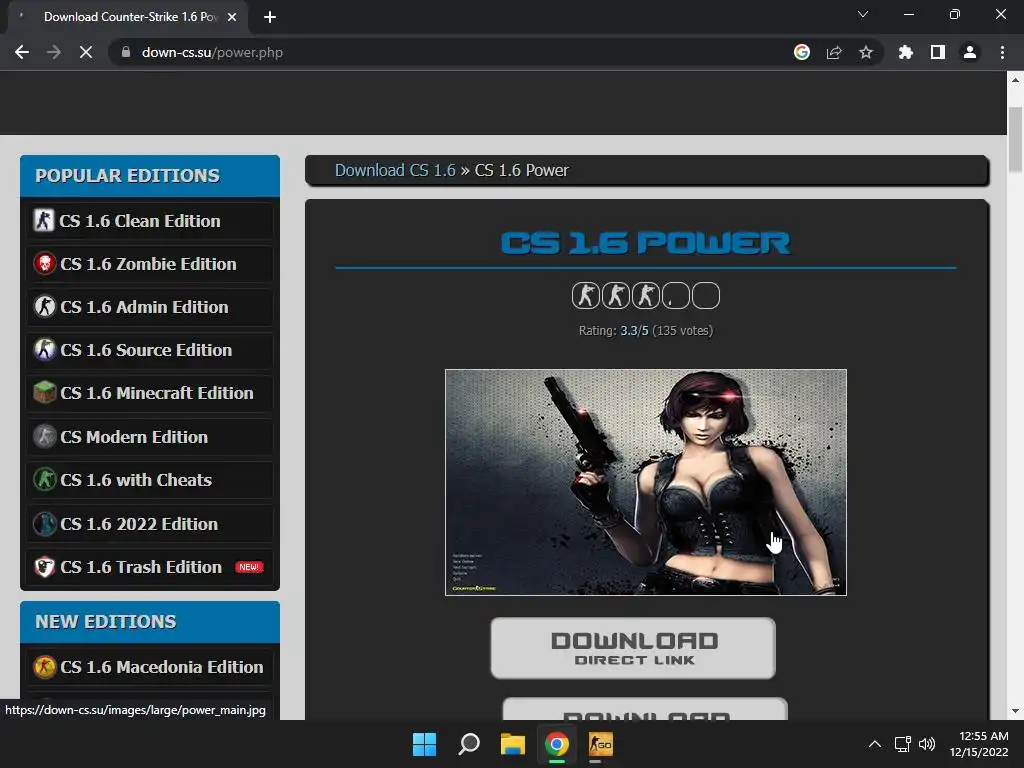1024x768 pixels.
Task: Open the Chrome three-dot menu
Action: 1002,52
